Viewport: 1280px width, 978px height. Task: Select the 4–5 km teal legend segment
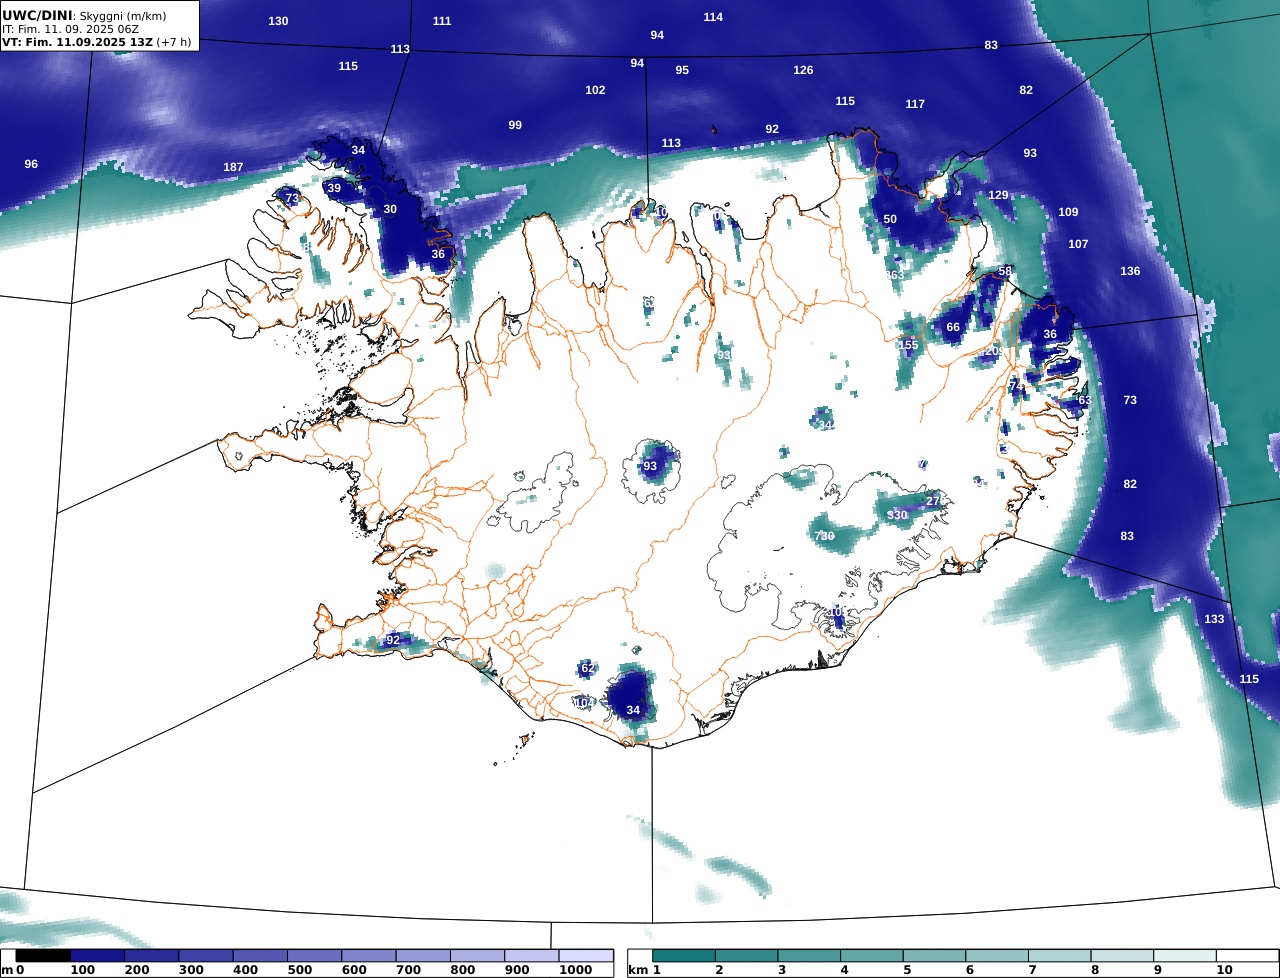872,956
